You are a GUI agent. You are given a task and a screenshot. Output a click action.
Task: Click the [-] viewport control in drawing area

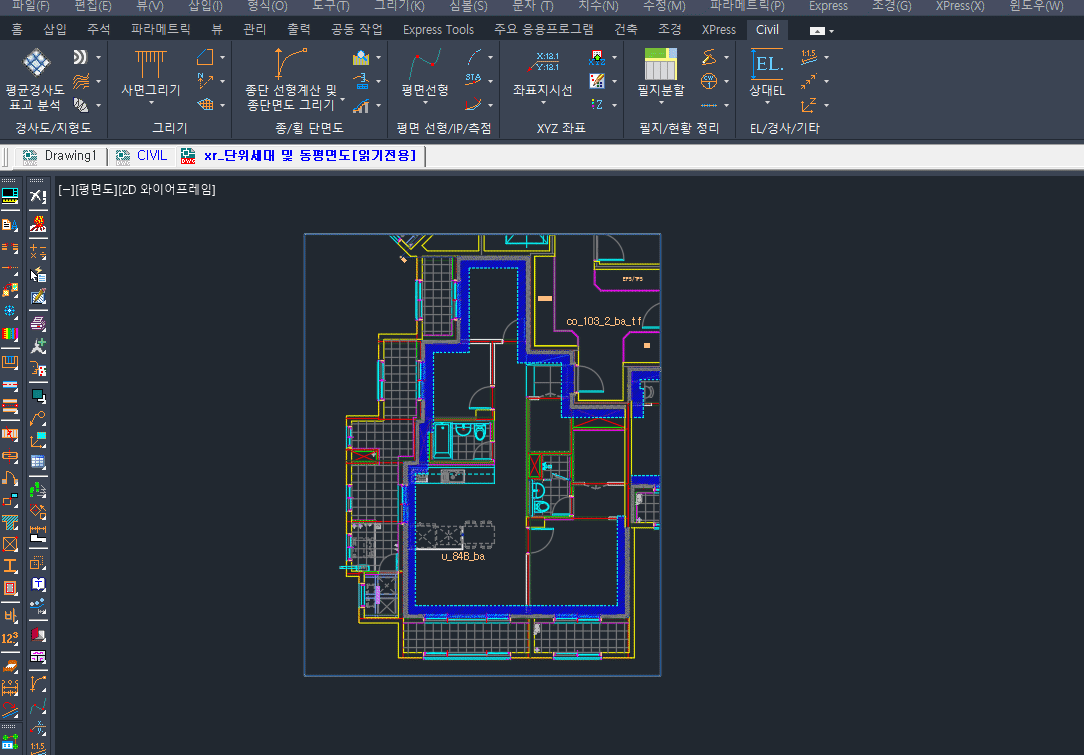click(65, 189)
